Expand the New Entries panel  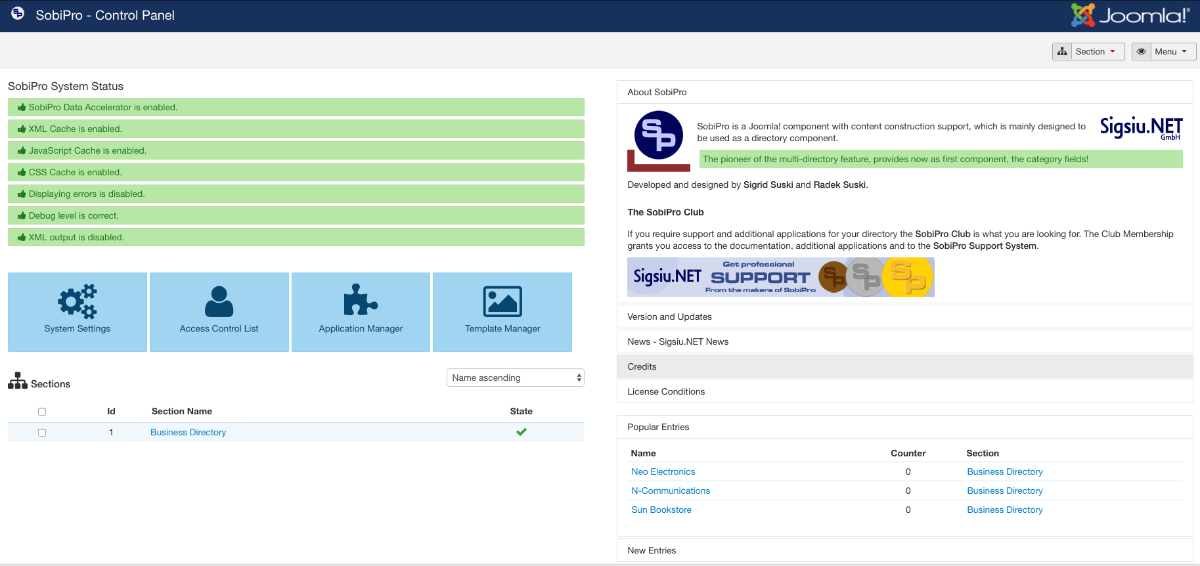click(x=651, y=551)
